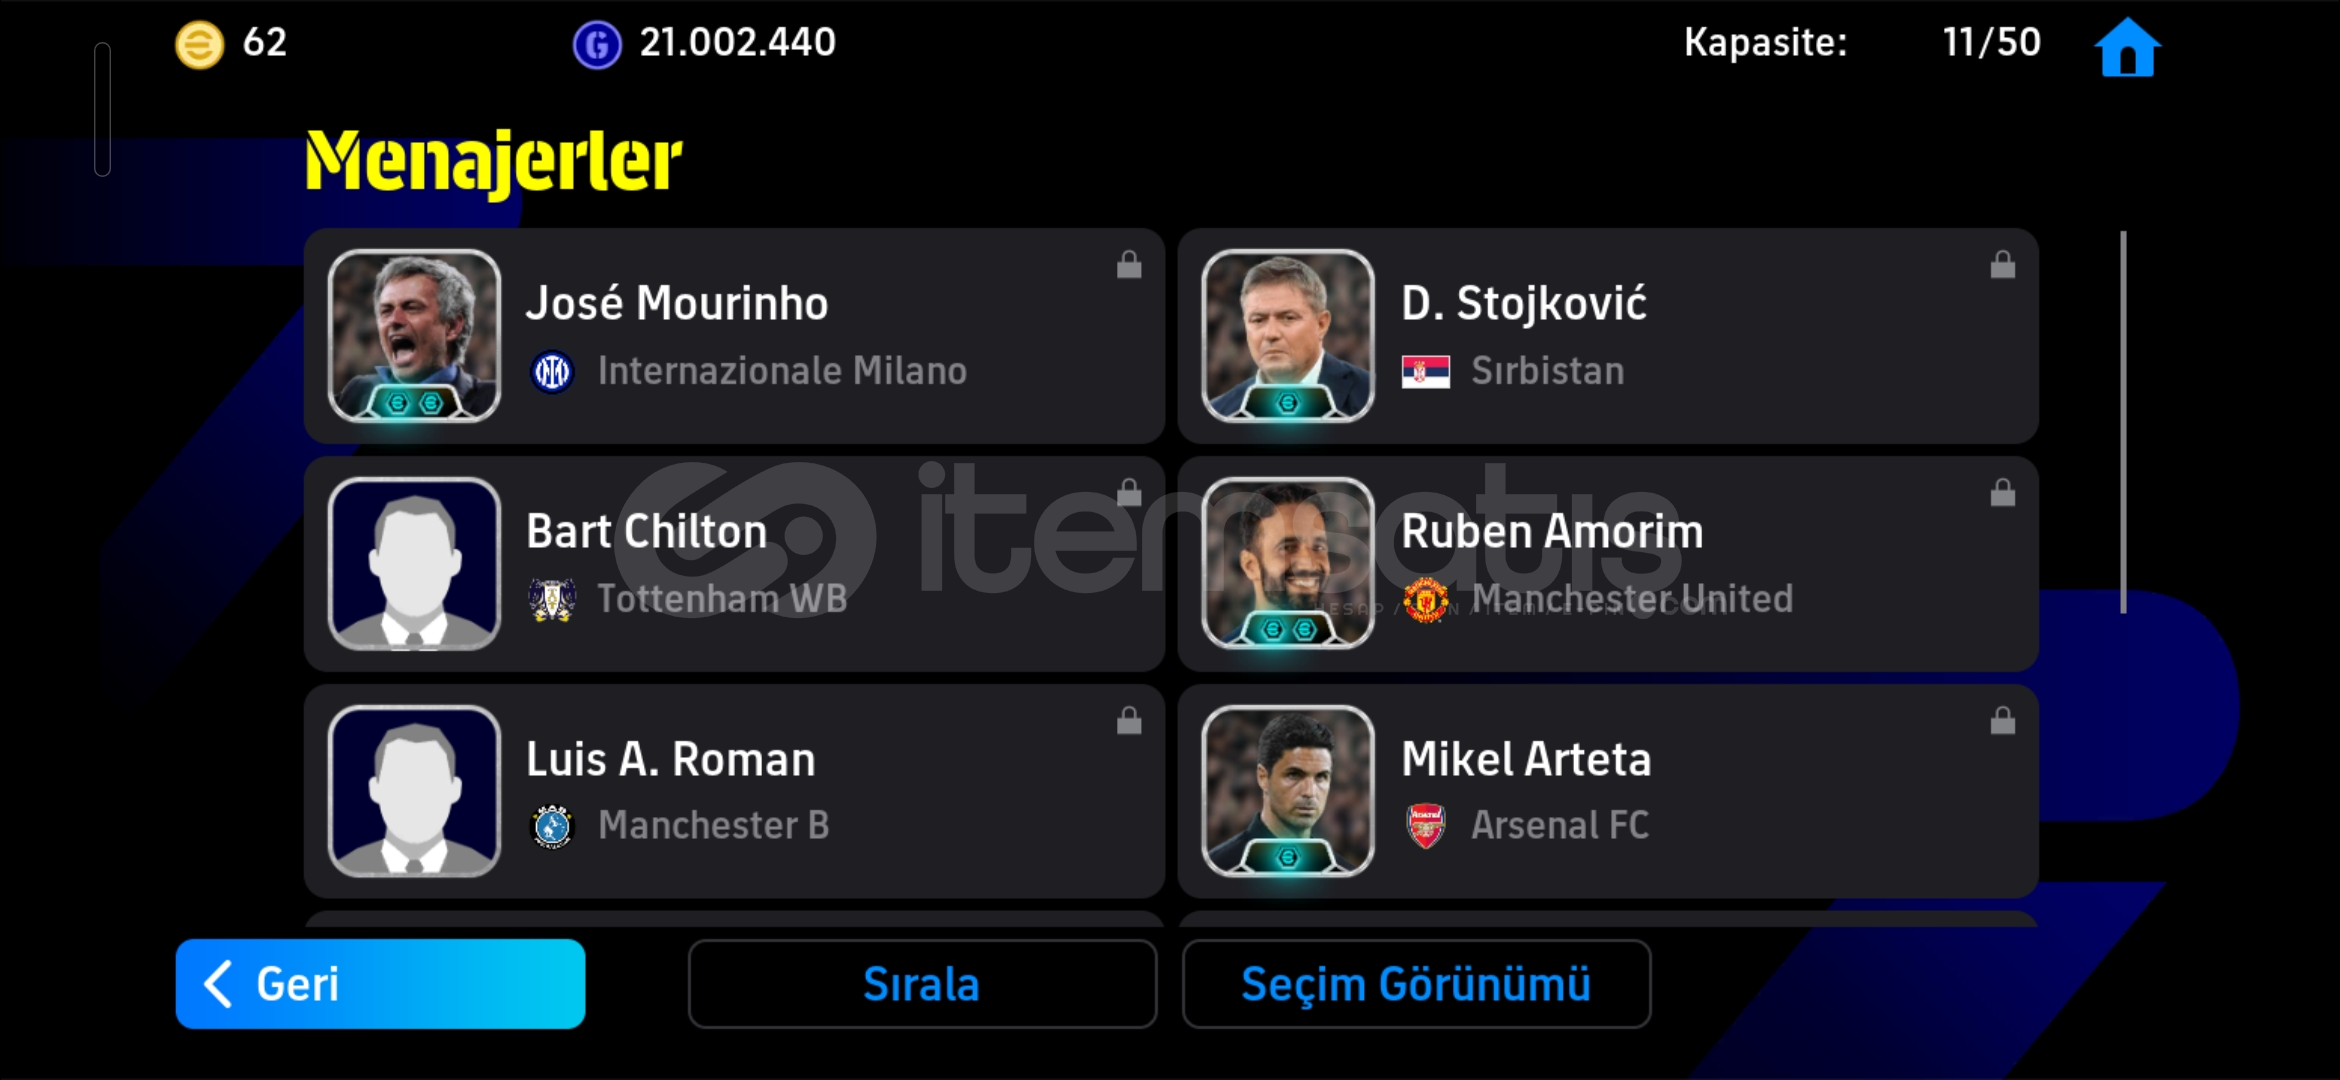
Task: Open José Mourinho's manager portrait
Action: 414,336
